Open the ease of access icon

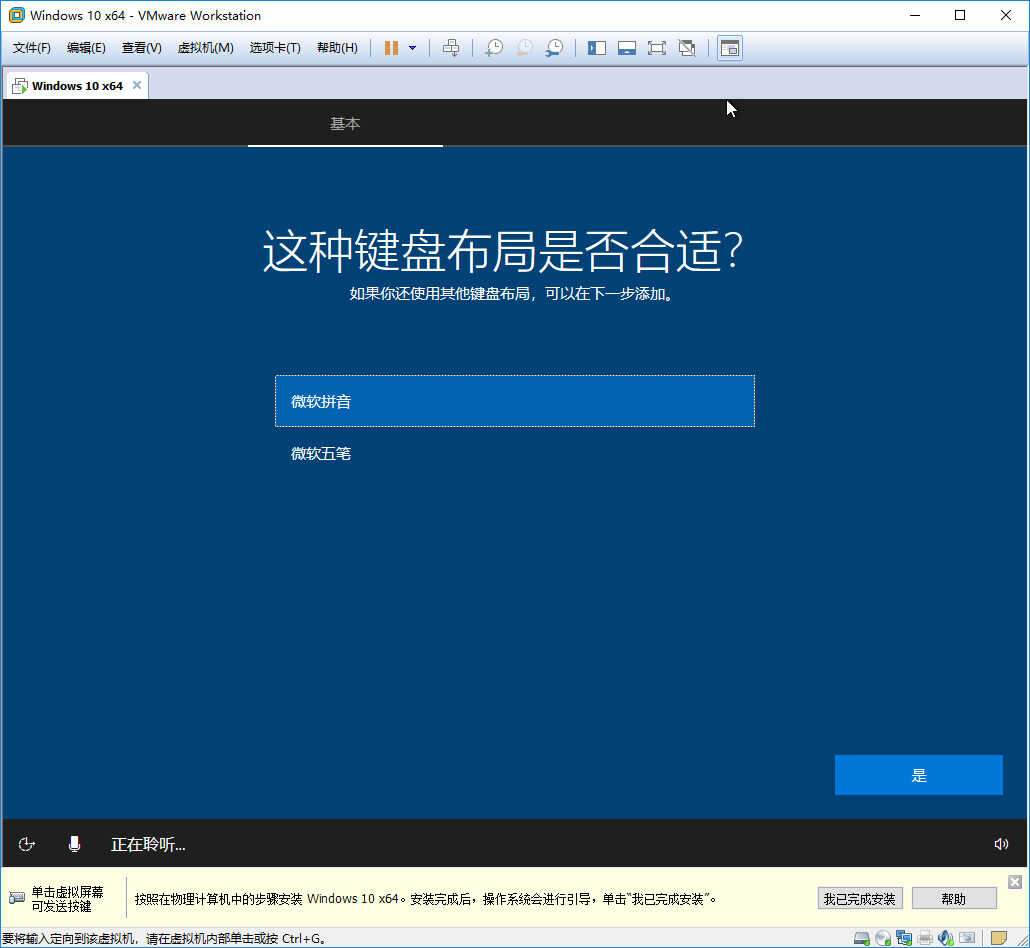26,844
